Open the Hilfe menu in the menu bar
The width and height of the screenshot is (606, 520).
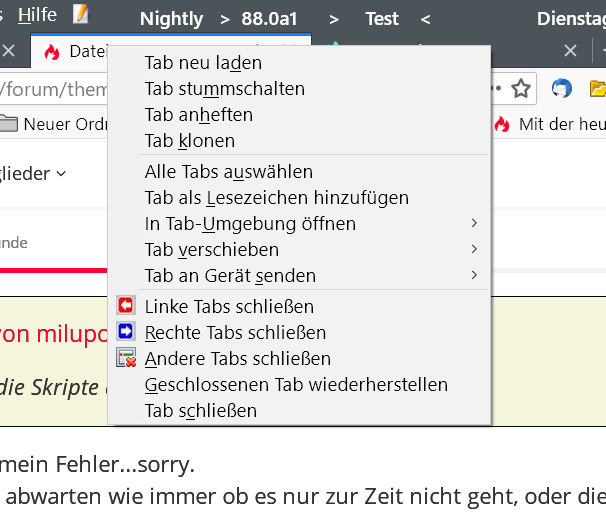pyautogui.click(x=37, y=15)
